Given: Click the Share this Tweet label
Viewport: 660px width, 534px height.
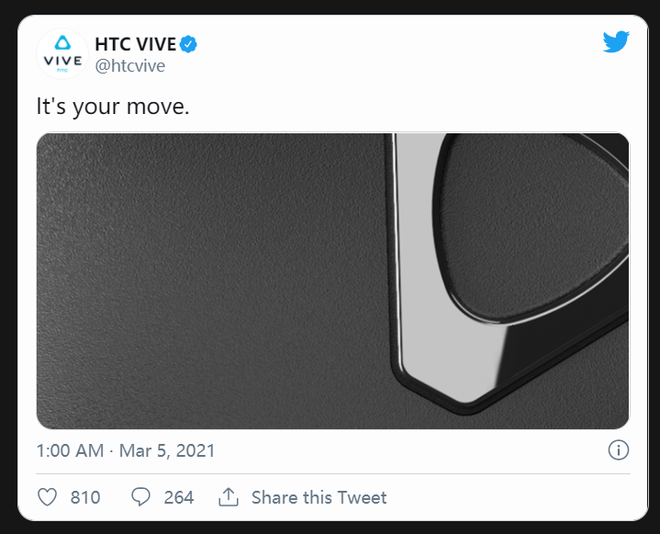Looking at the screenshot, I should [x=319, y=497].
